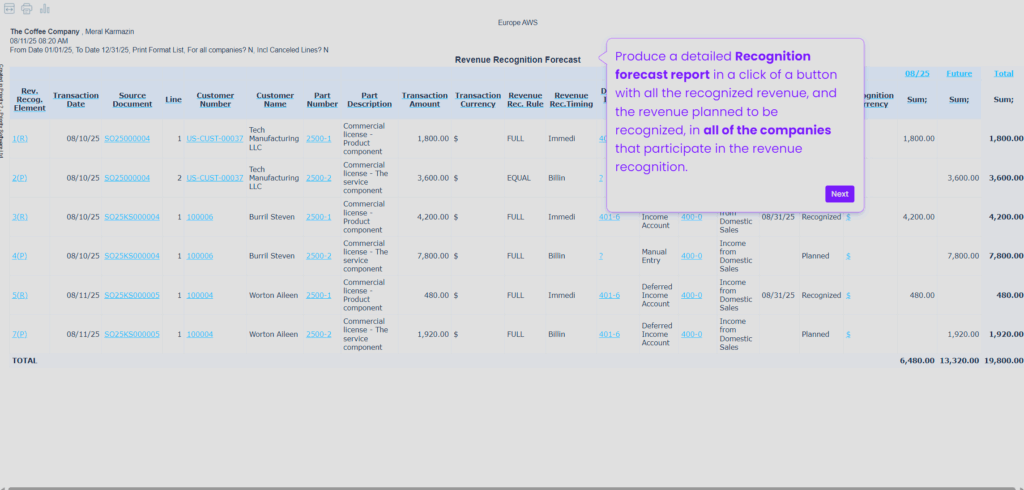Open revenue element 1(R) link

click(x=20, y=139)
